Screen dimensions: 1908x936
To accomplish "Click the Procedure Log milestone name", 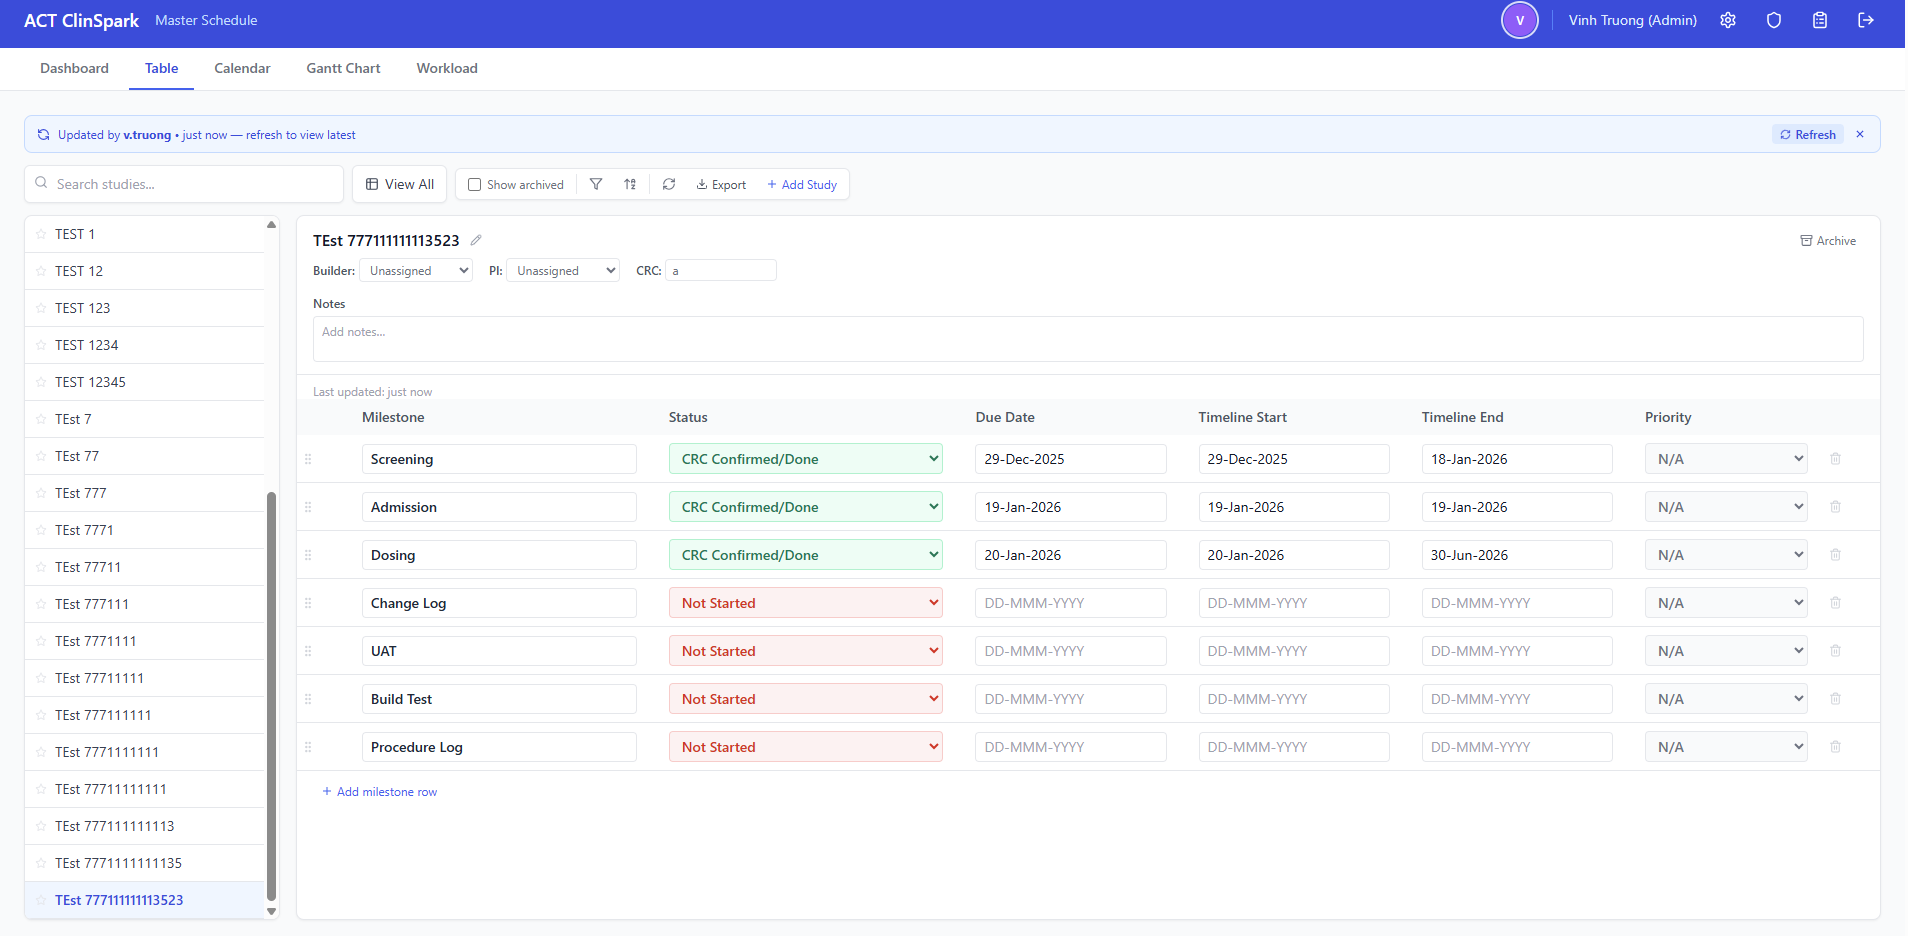I will pyautogui.click(x=499, y=747).
